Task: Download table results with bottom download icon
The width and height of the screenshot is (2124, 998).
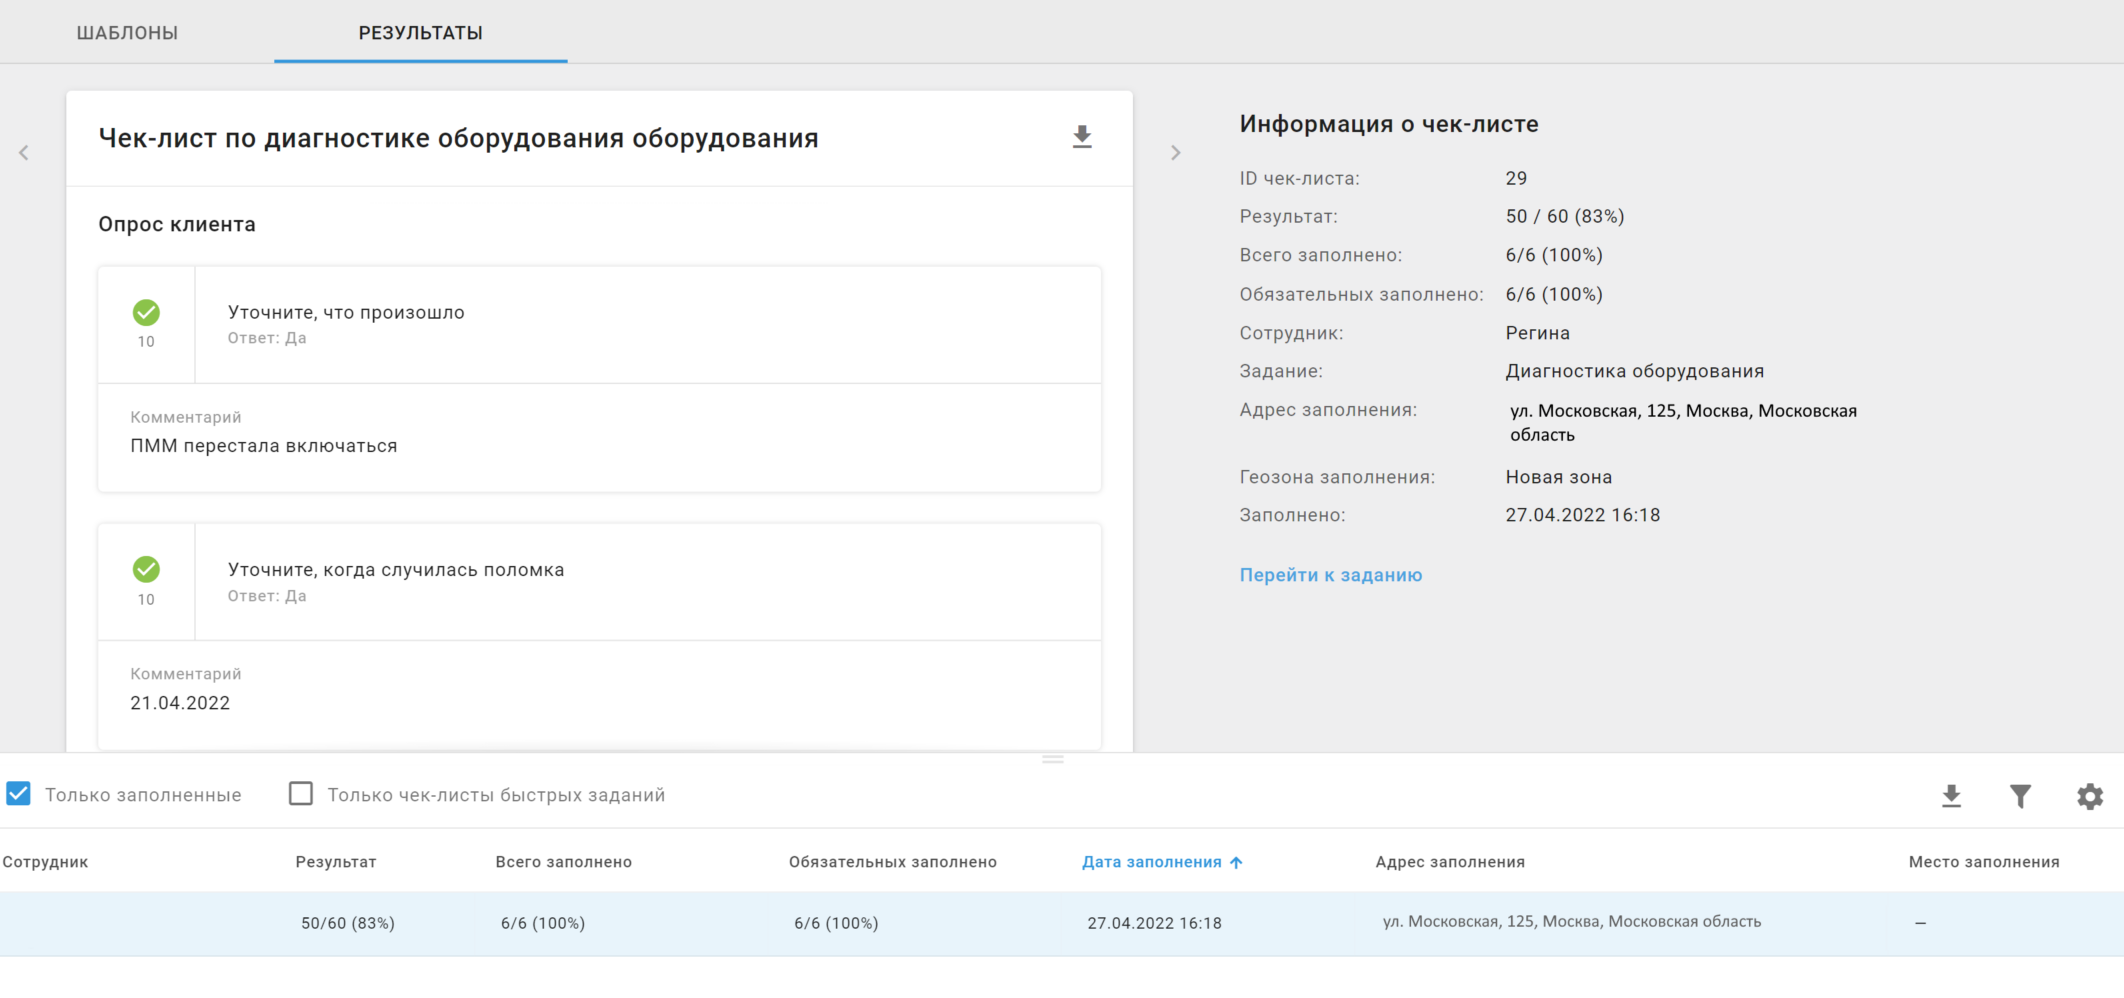Action: point(1951,796)
